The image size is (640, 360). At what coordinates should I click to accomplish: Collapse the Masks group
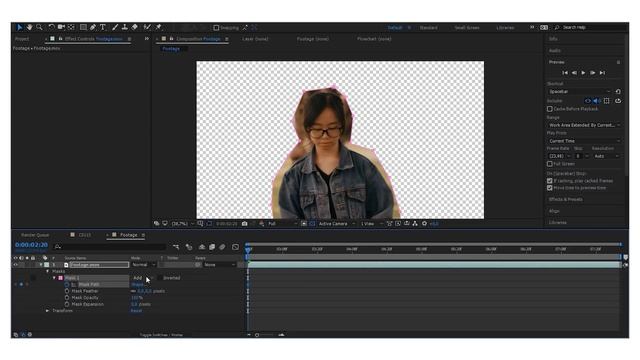coord(48,271)
